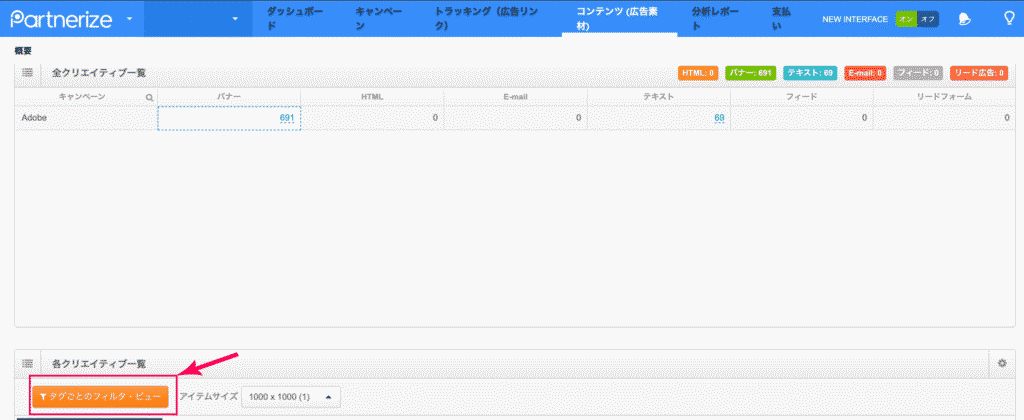Viewport: 1024px width, 420px height.
Task: Select the Adobe campaign row cell
Action: click(85, 118)
